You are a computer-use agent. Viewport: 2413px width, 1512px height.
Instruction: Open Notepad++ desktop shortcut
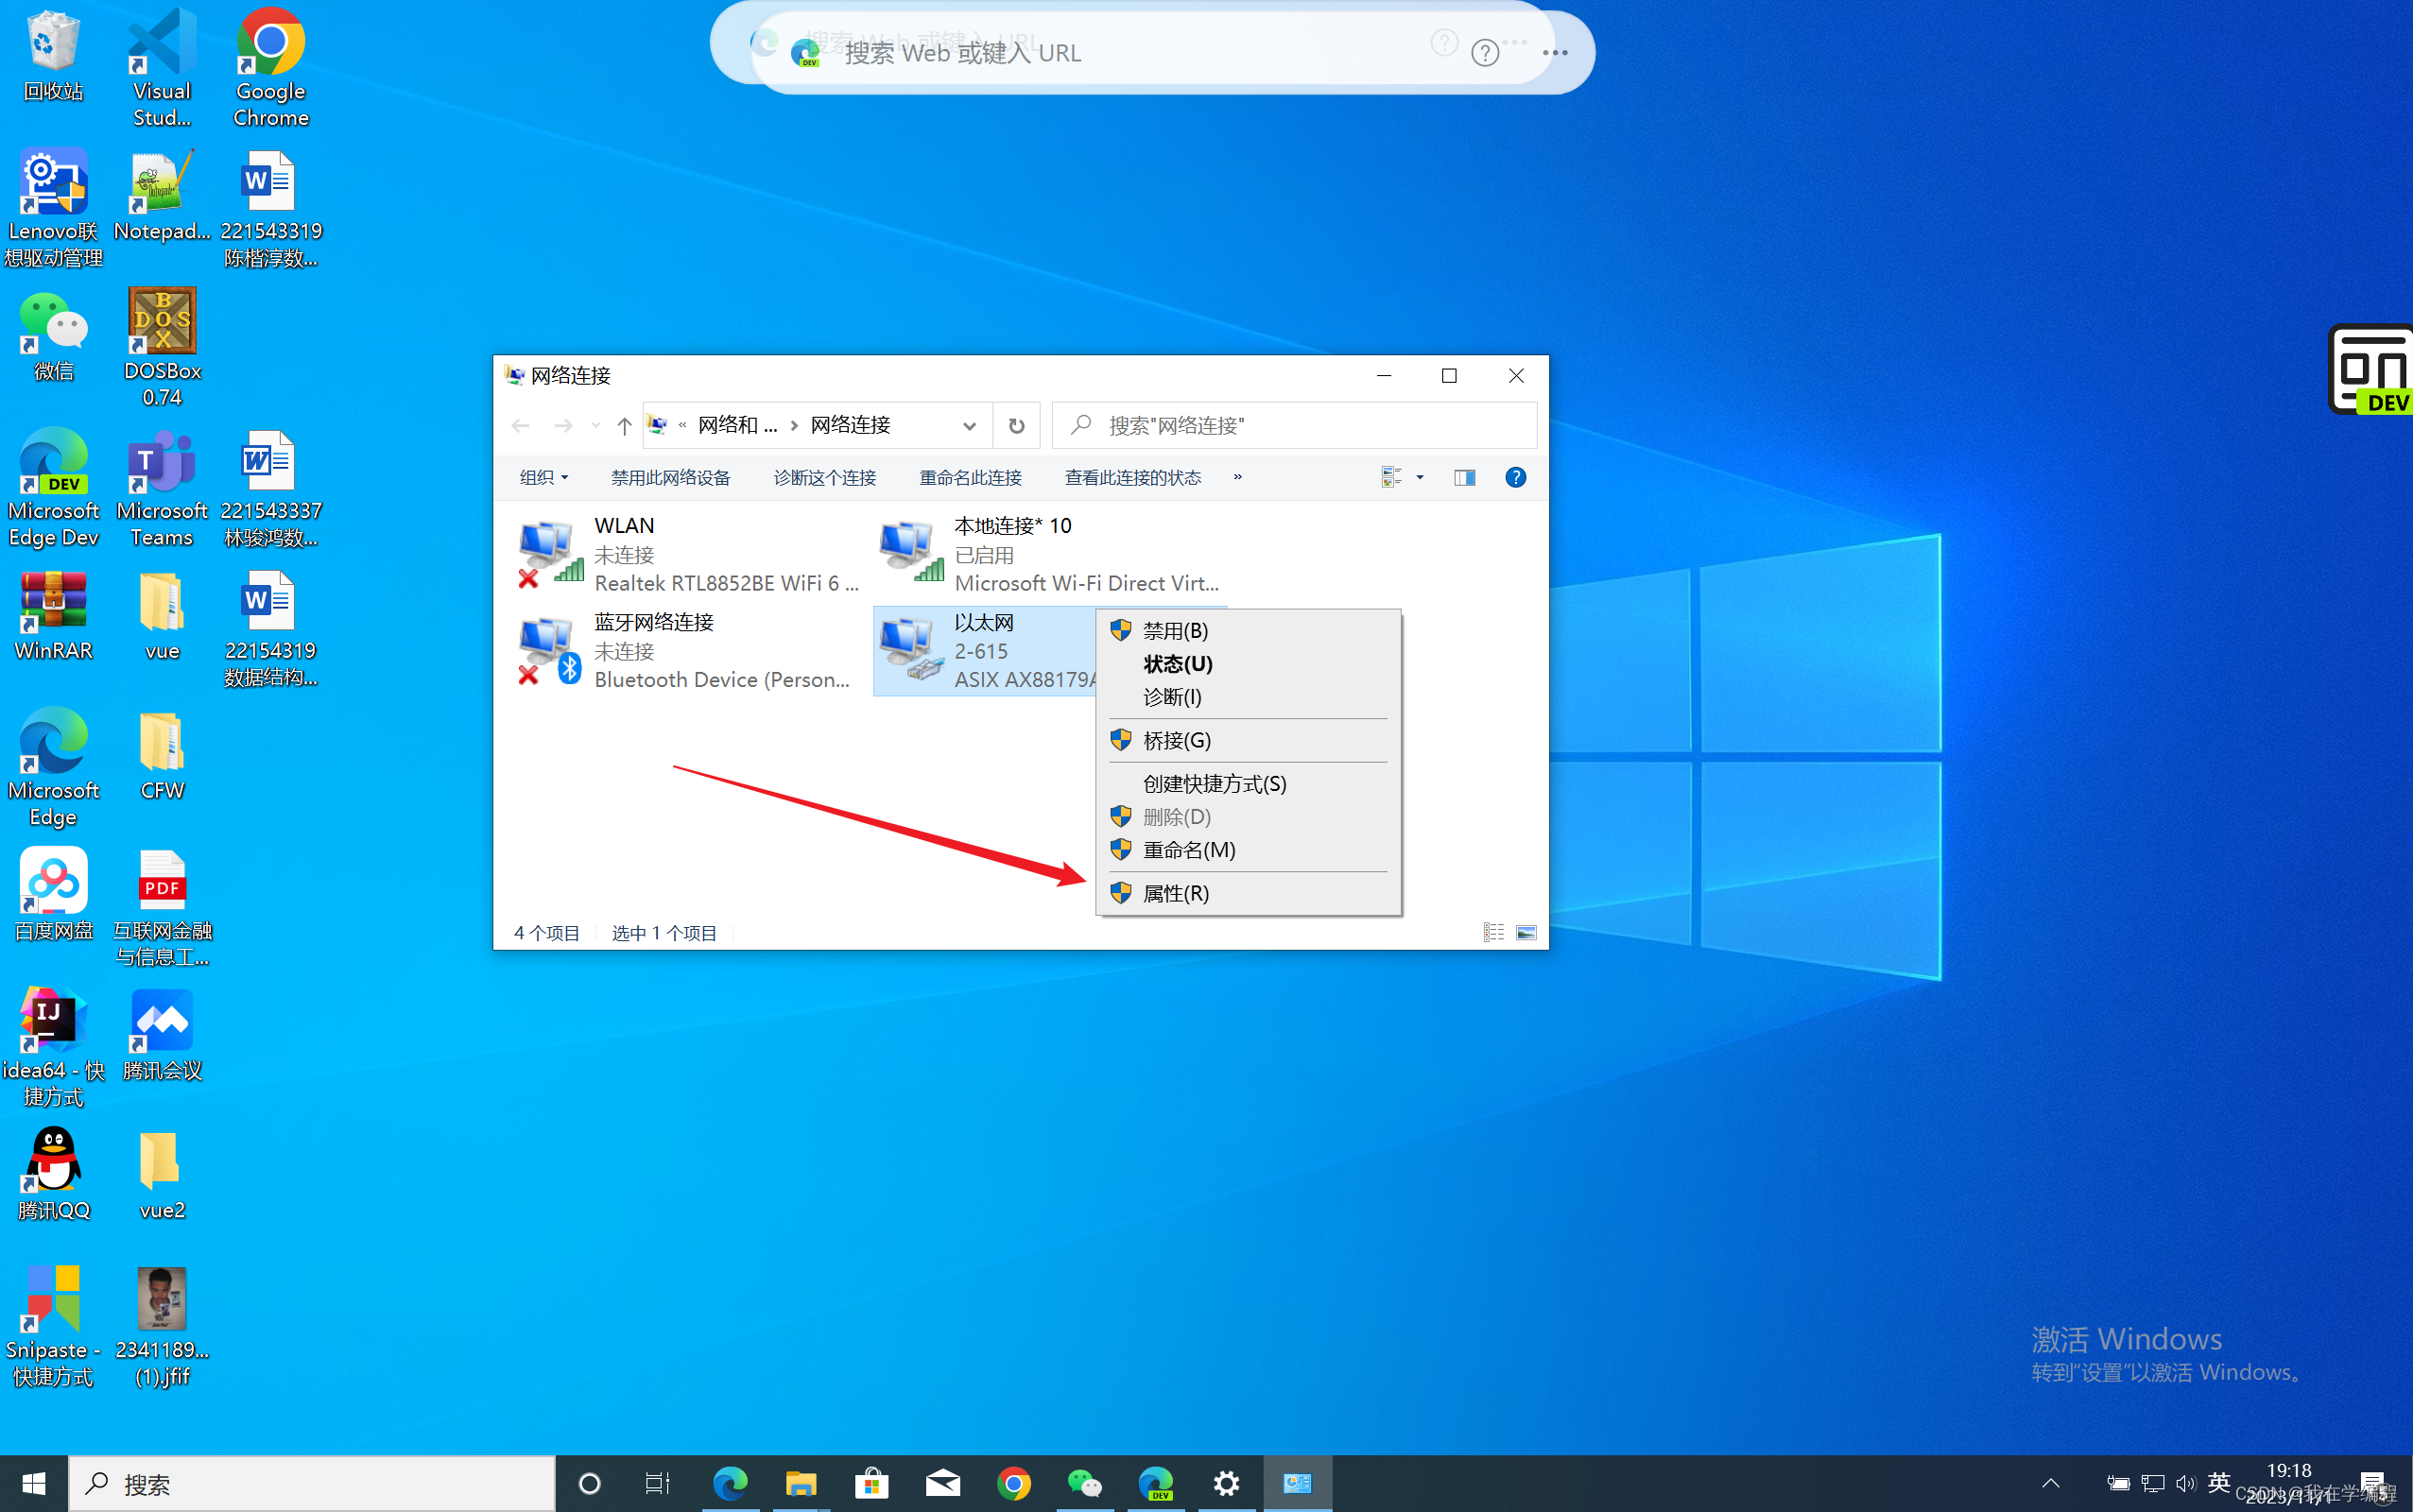click(x=162, y=195)
